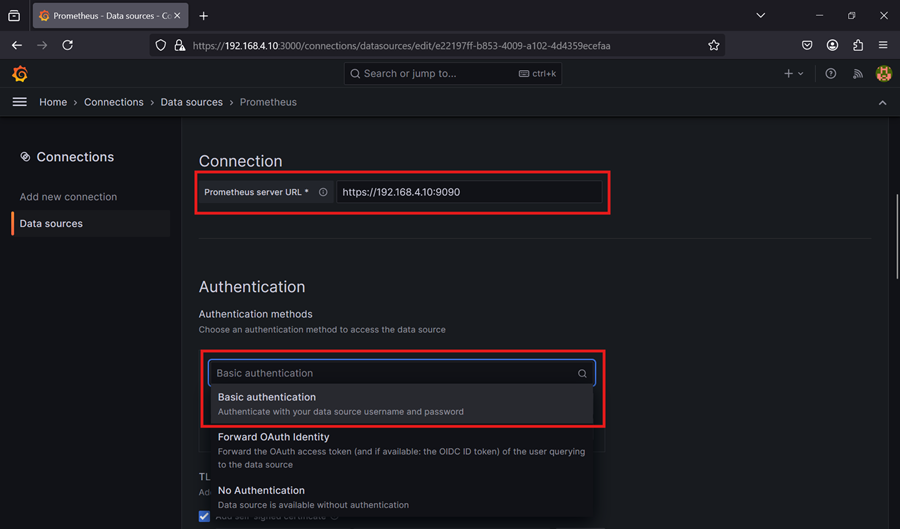Open the Pocket save icon

807,45
